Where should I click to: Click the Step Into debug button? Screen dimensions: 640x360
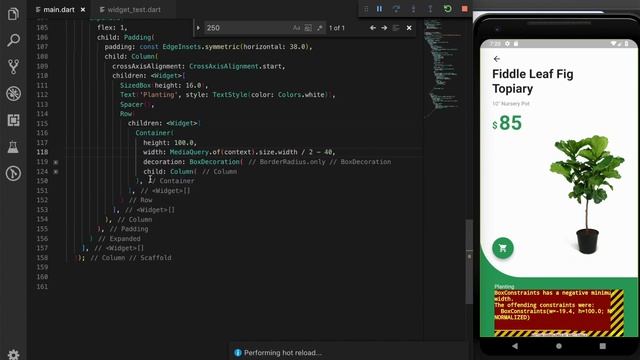click(x=413, y=9)
